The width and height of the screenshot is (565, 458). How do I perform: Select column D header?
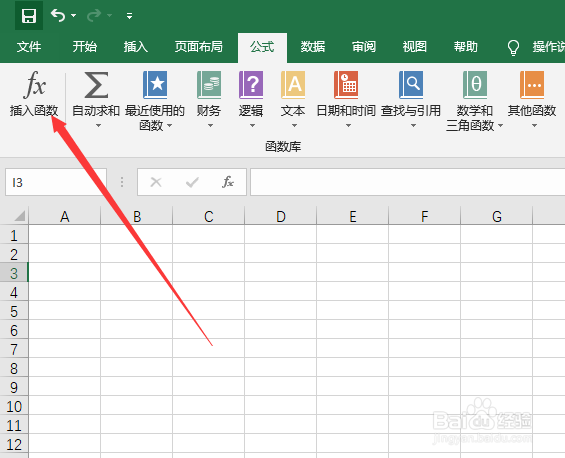click(x=281, y=216)
